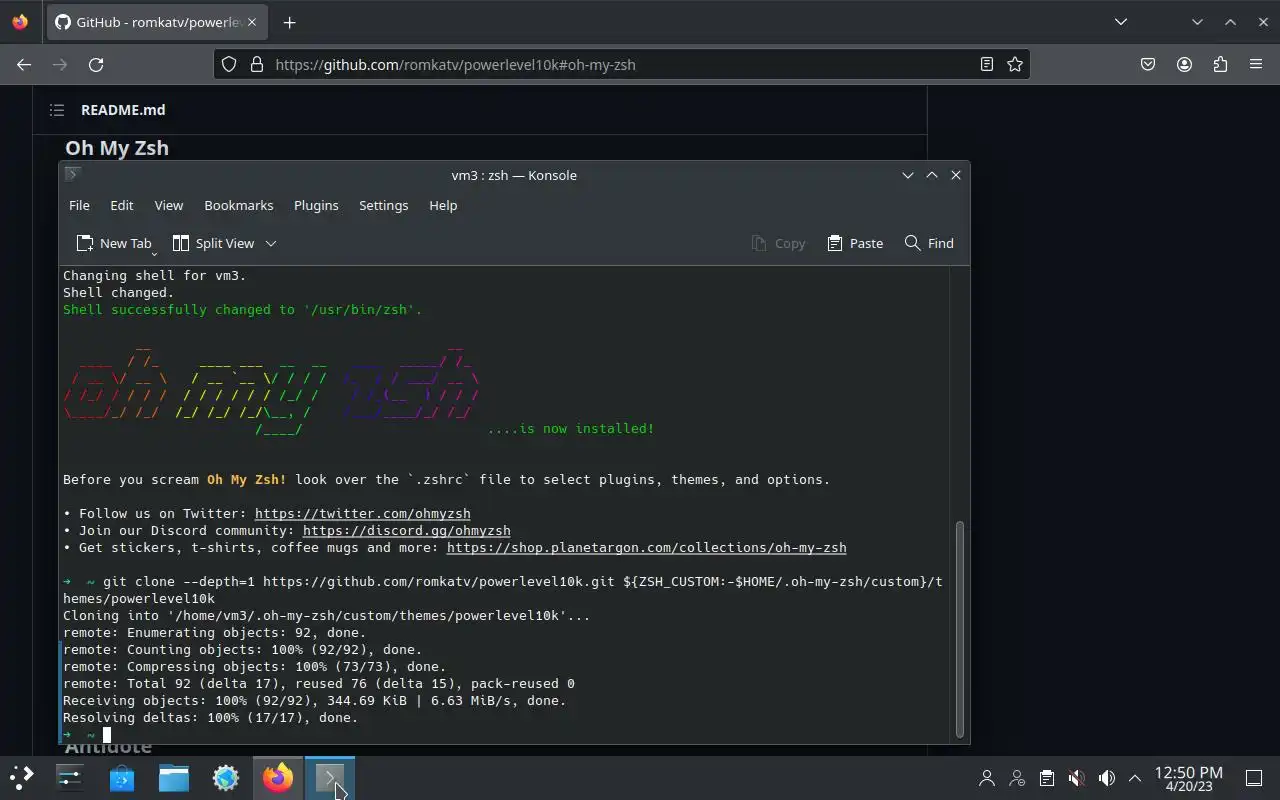The width and height of the screenshot is (1280, 800).
Task: Go back to the previous page in Firefox
Action: click(24, 64)
